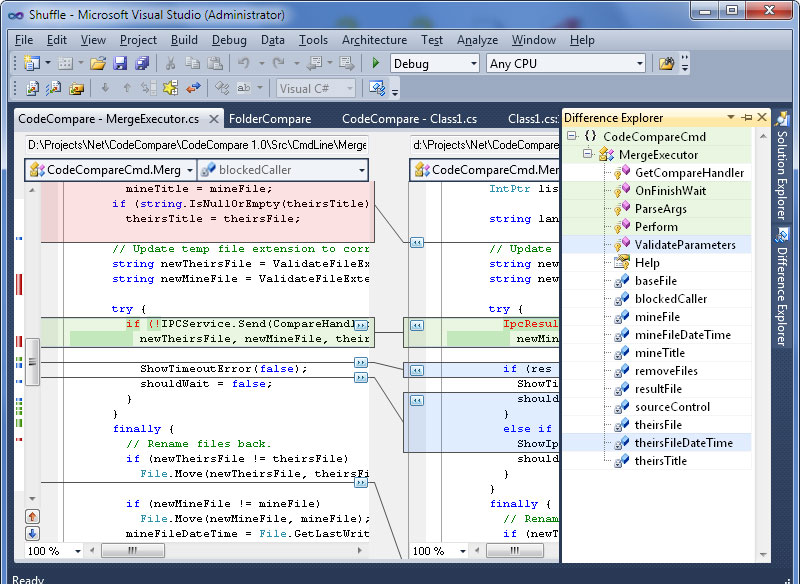The height and width of the screenshot is (584, 800).
Task: Open the left pane 100 % zoom dropdown
Action: 78,551
